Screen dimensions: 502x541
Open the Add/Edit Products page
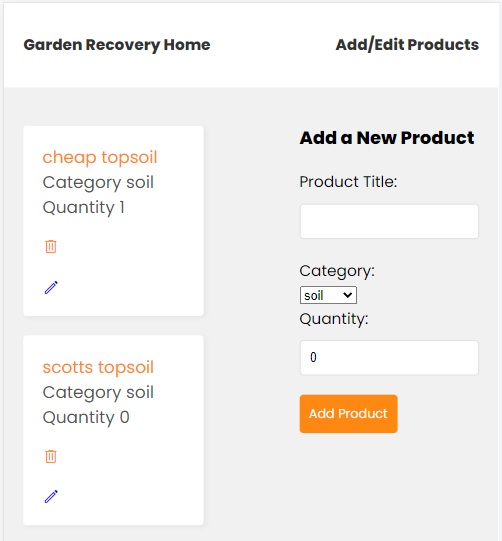pos(407,45)
